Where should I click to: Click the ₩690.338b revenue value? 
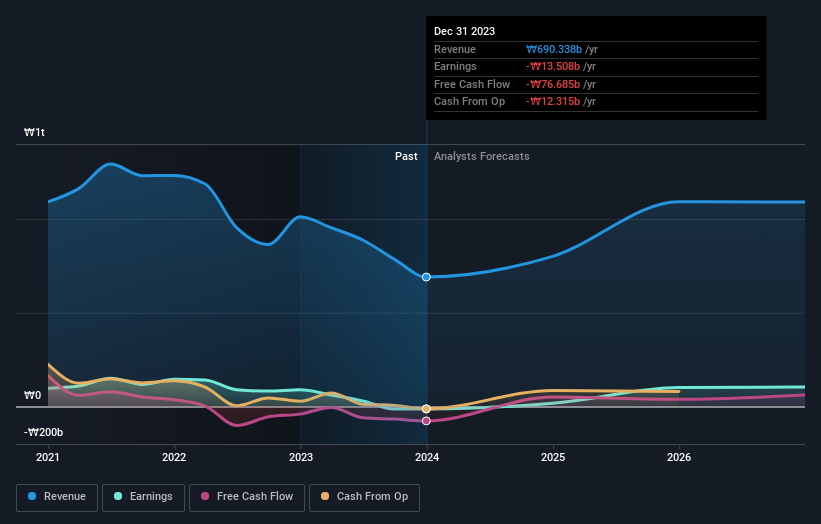point(554,49)
